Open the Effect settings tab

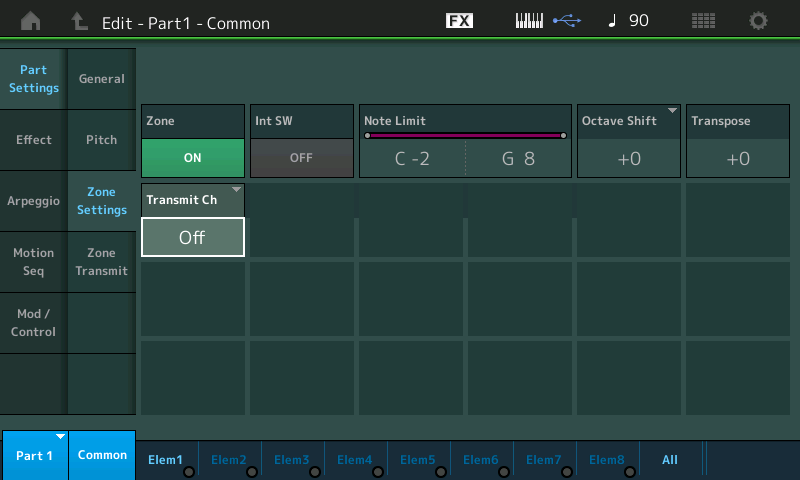[x=34, y=140]
